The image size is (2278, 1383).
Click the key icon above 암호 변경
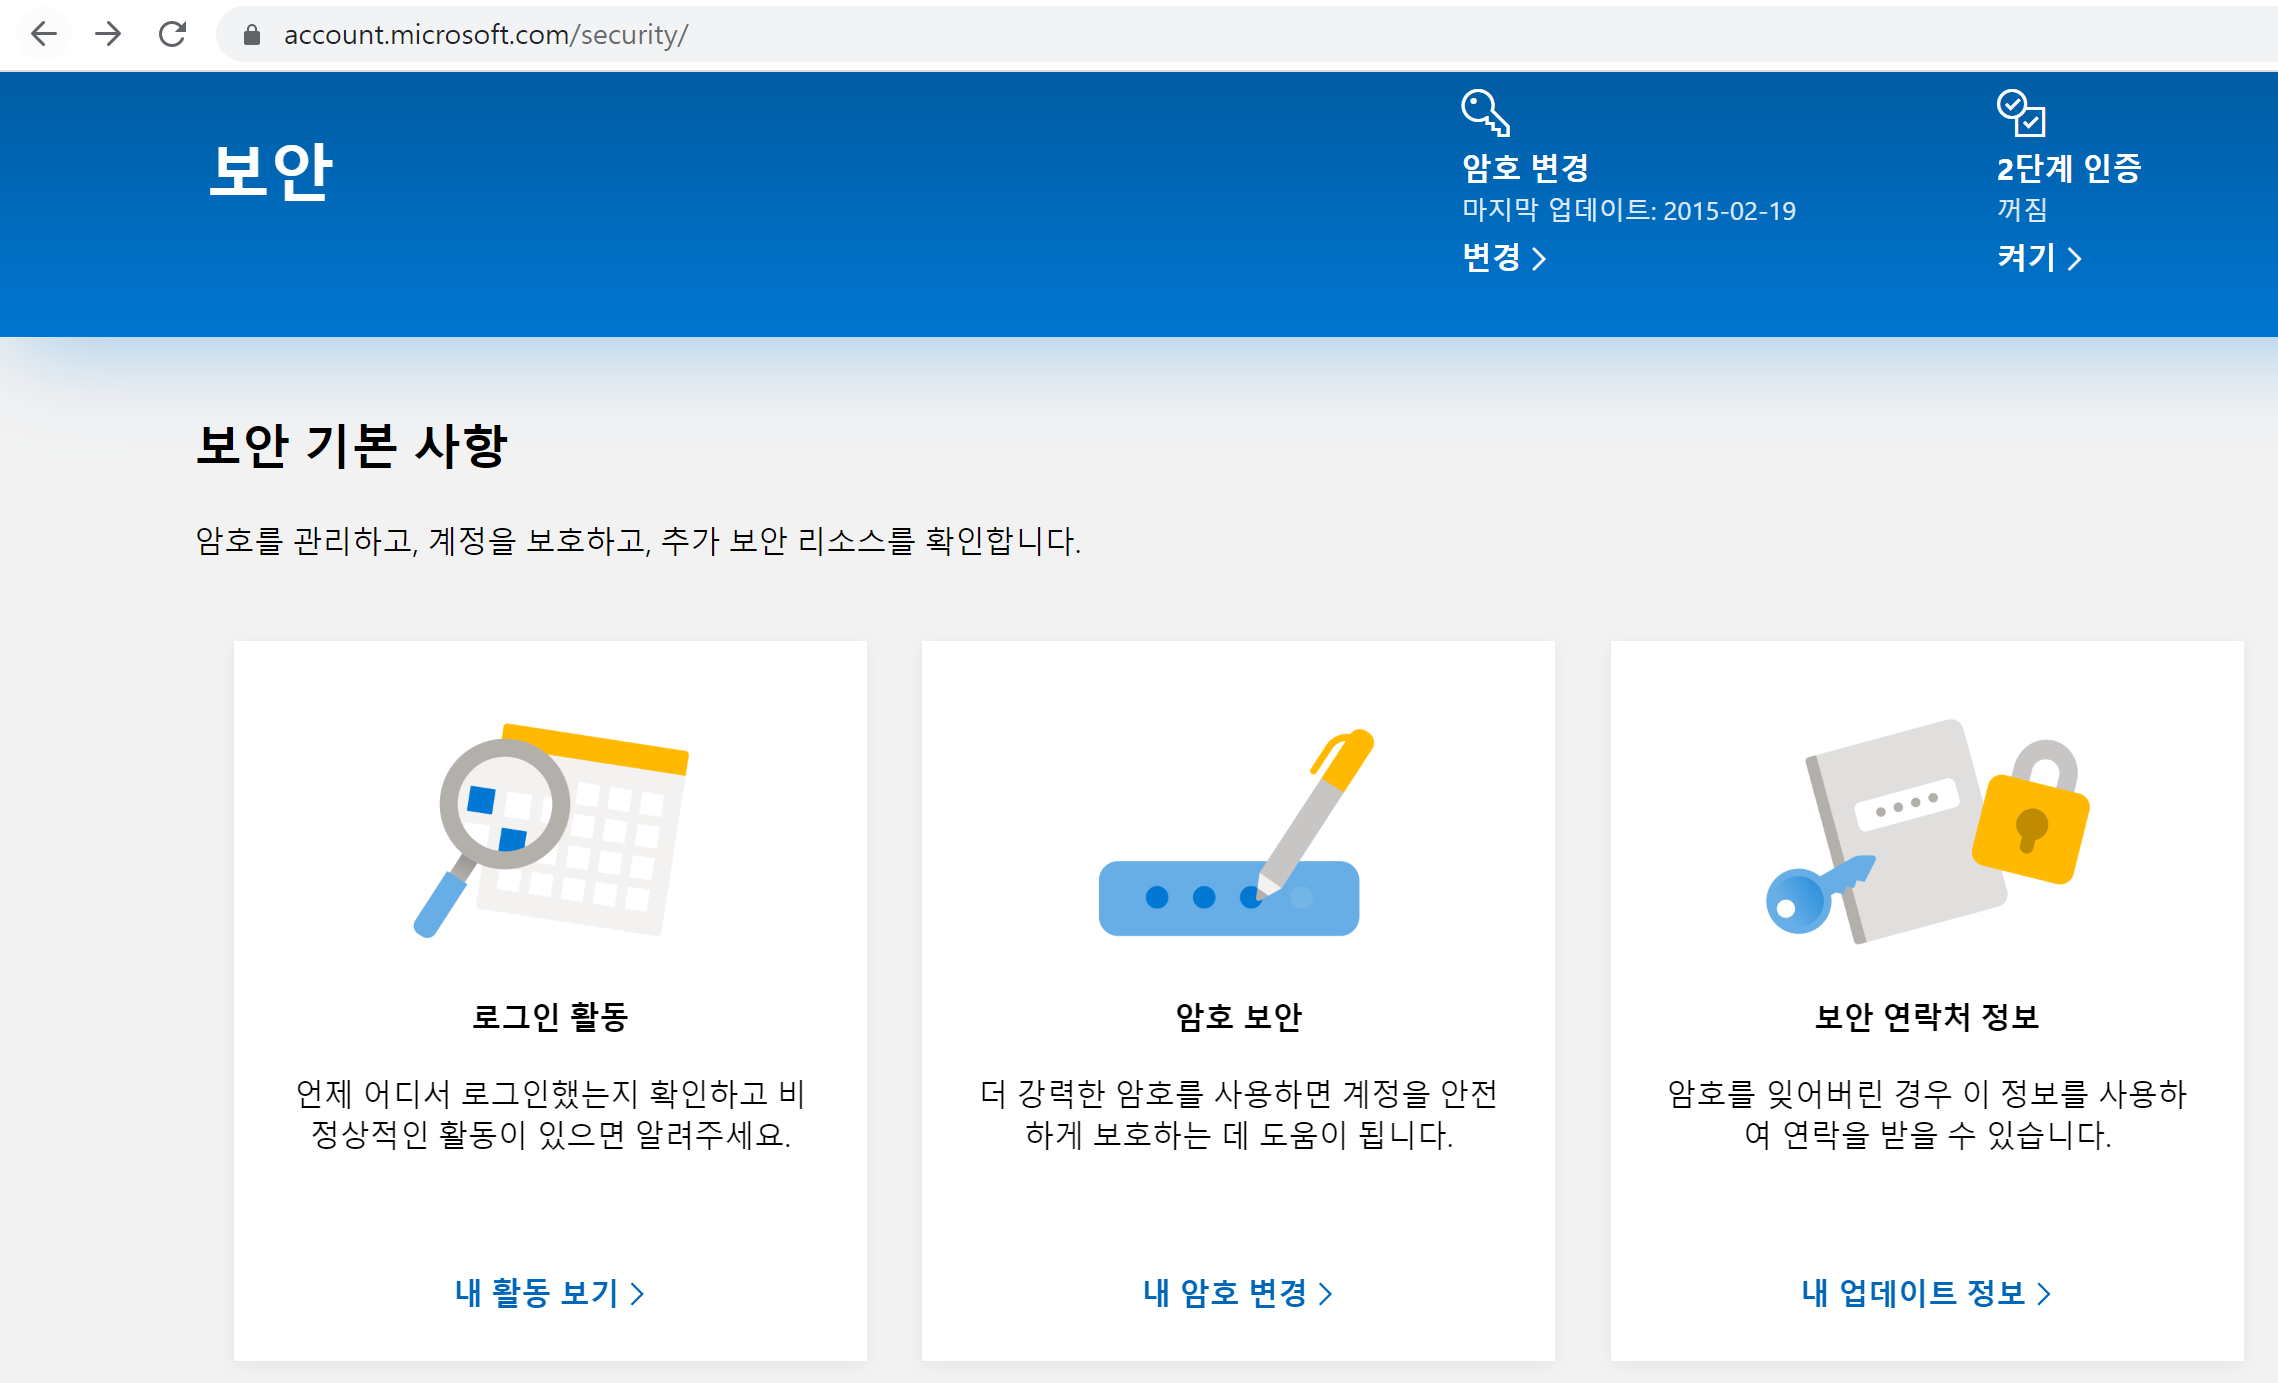1485,112
